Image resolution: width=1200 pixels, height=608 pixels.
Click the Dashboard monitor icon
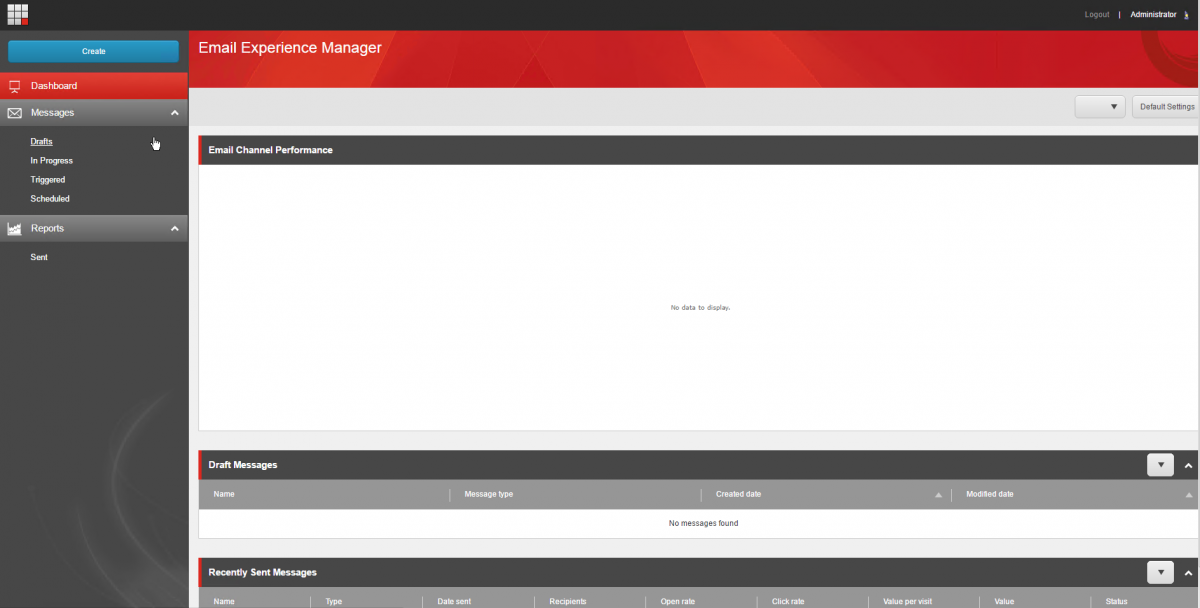tap(15, 86)
